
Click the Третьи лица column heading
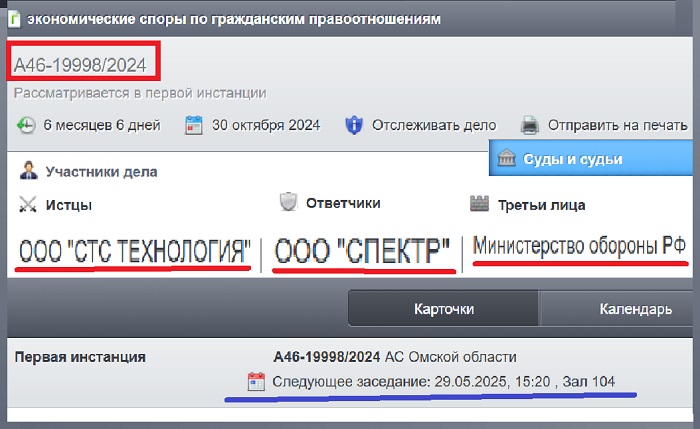pyautogui.click(x=542, y=205)
